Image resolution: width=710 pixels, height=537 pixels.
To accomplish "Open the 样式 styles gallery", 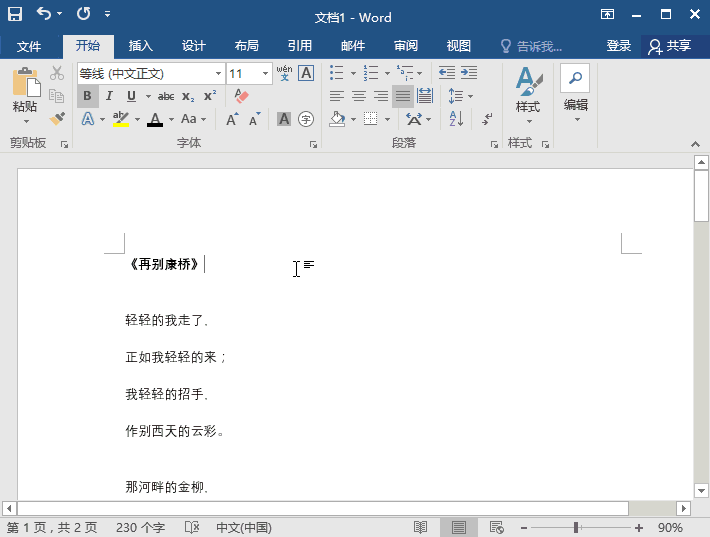I will (x=528, y=95).
